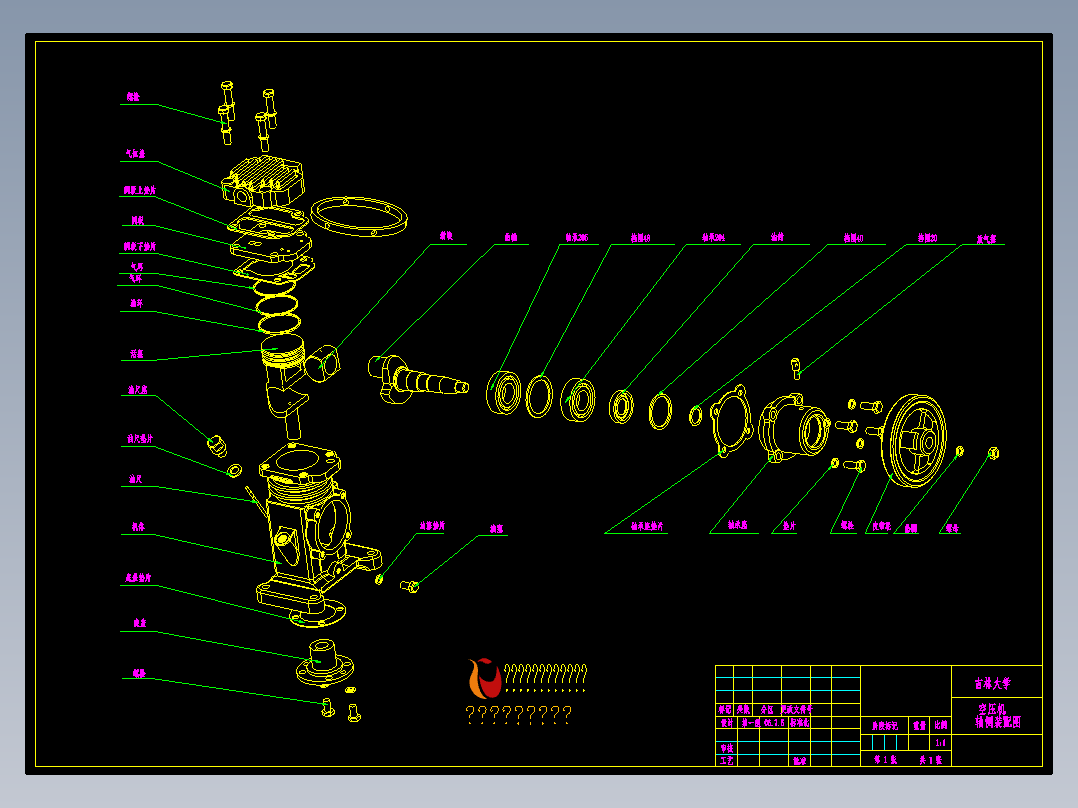Select the 机体 label

pos(138,527)
